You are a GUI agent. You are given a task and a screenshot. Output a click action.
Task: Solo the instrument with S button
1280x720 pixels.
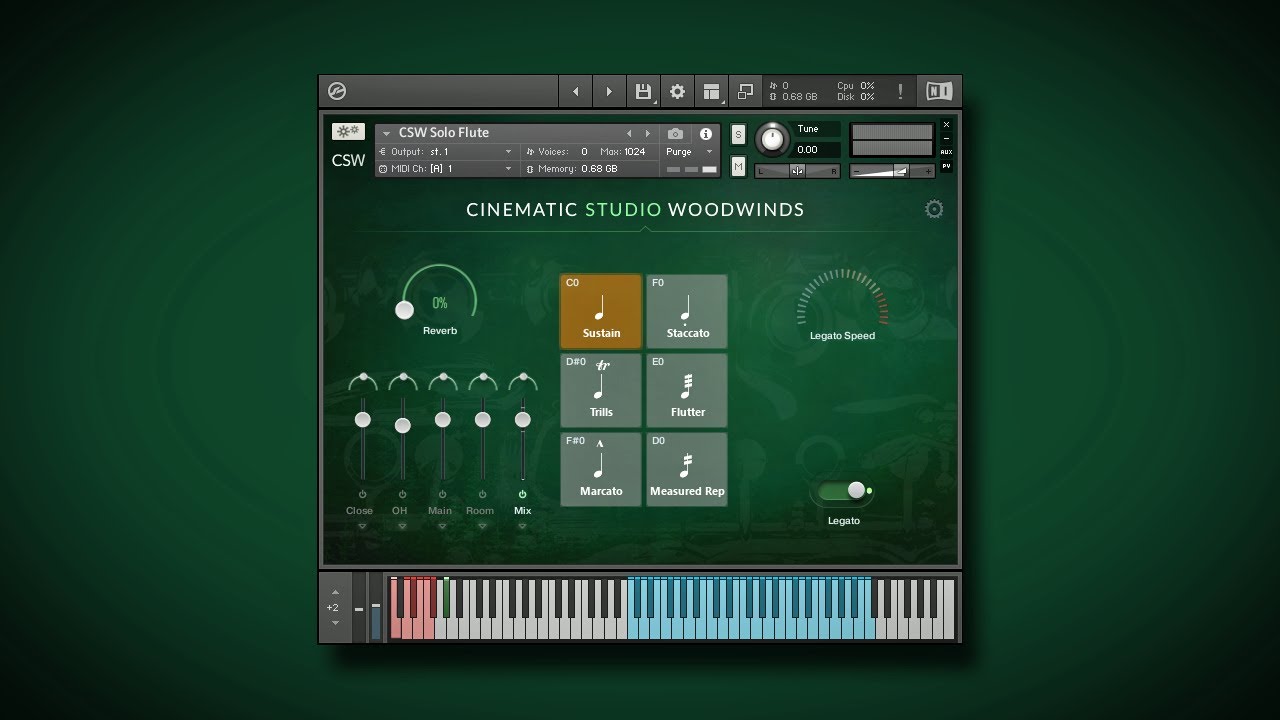[x=738, y=135]
